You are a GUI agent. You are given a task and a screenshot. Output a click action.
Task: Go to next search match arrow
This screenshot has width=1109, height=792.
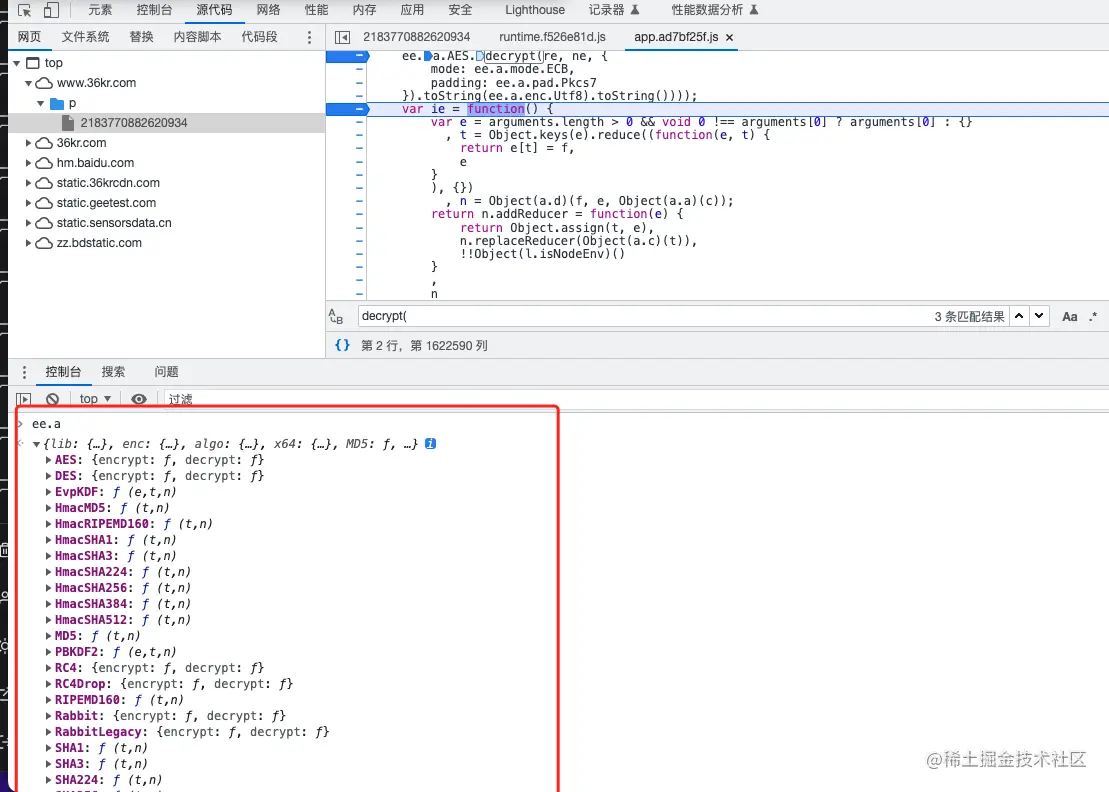click(x=1039, y=316)
